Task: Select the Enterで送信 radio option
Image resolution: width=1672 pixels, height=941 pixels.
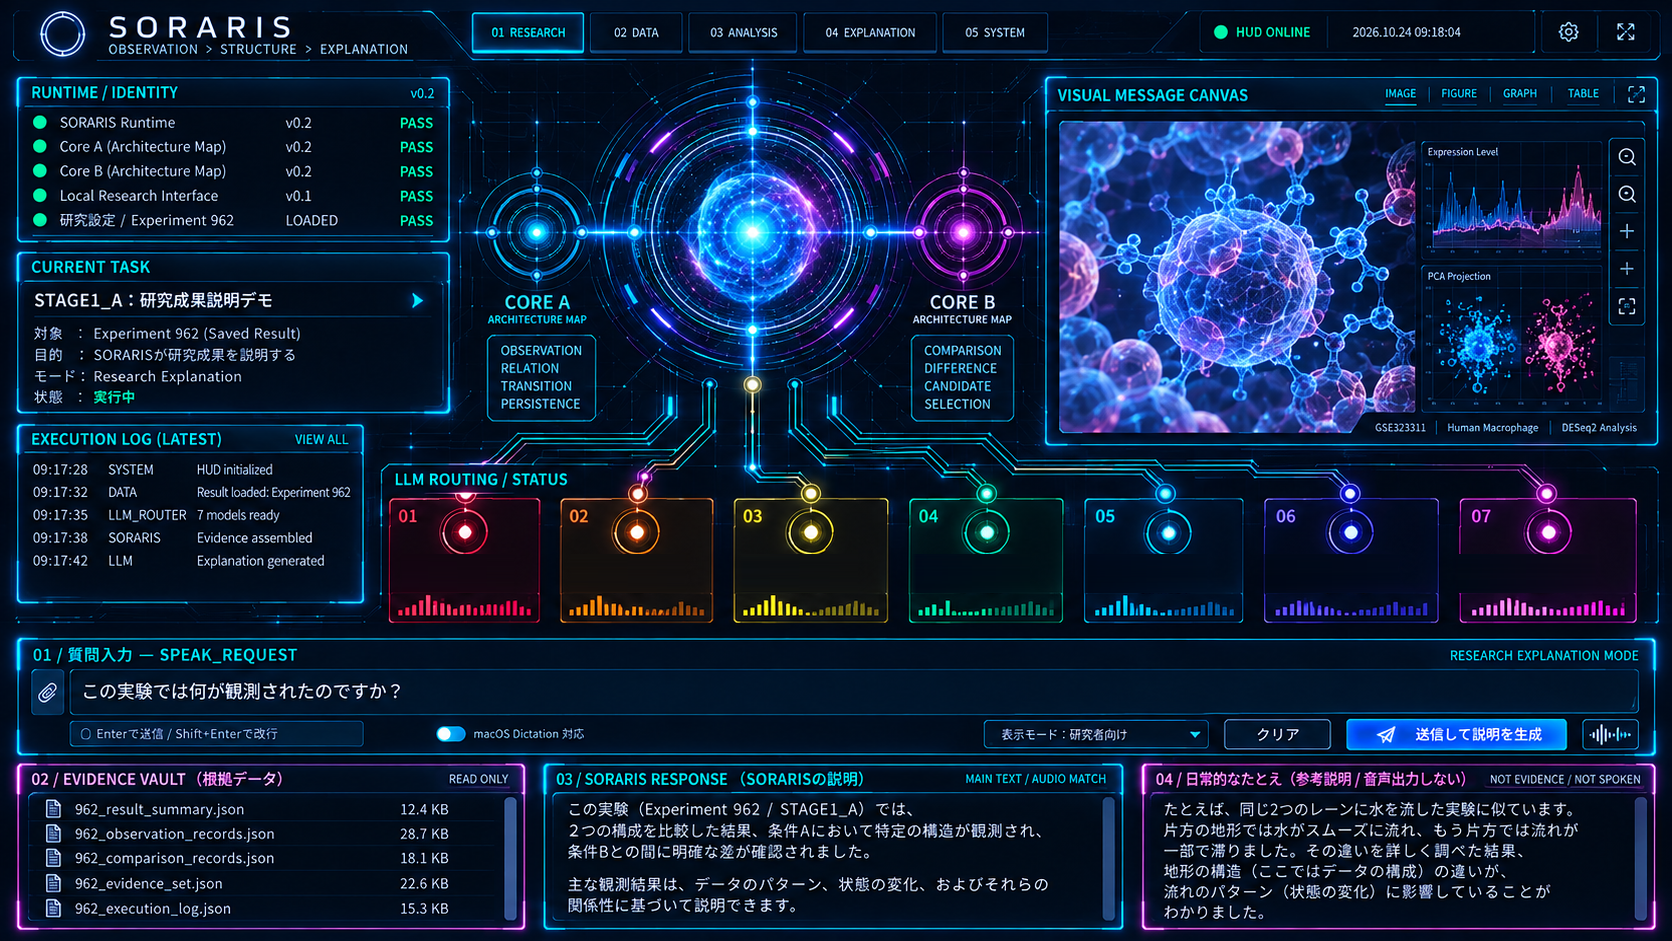Action: (86, 734)
